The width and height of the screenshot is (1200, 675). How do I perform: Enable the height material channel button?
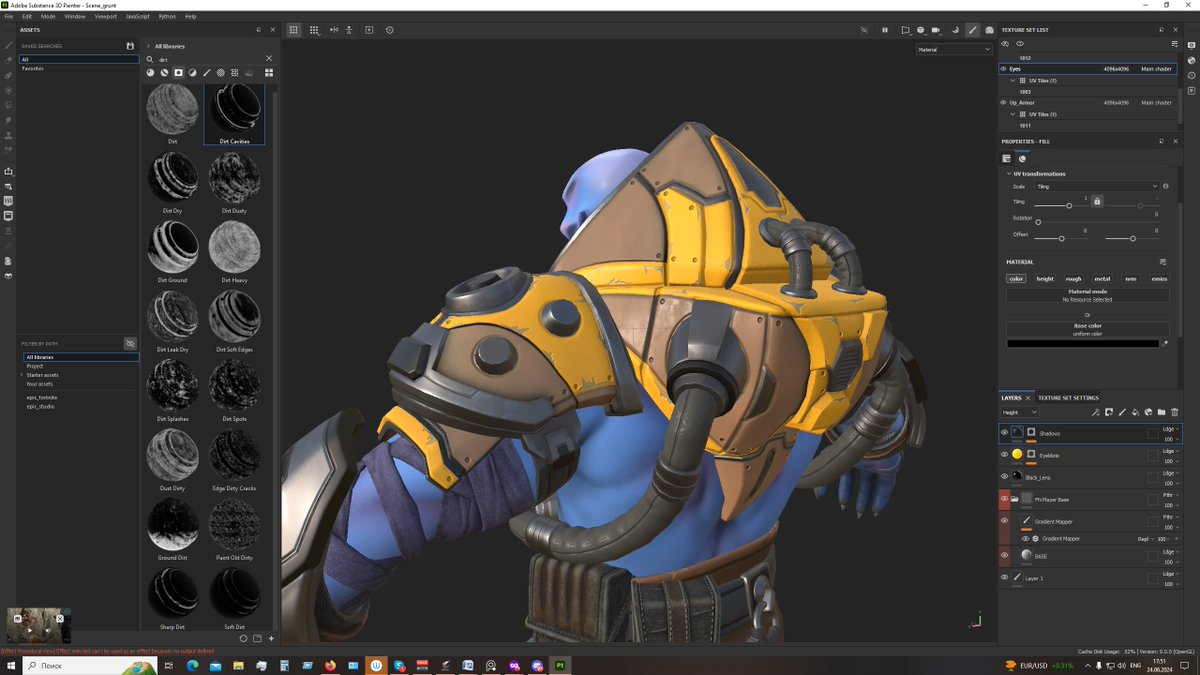(x=1045, y=279)
